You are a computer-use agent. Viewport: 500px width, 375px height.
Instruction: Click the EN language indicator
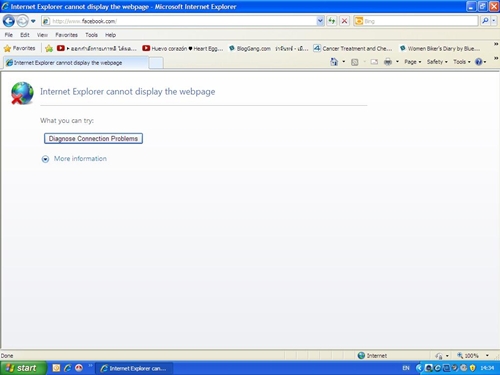pos(406,368)
